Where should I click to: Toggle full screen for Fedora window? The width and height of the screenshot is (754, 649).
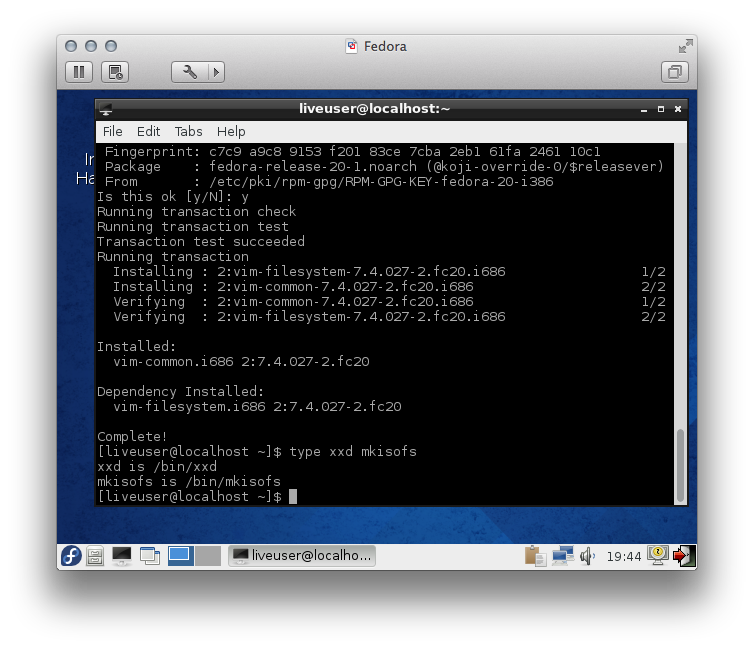pyautogui.click(x=685, y=46)
